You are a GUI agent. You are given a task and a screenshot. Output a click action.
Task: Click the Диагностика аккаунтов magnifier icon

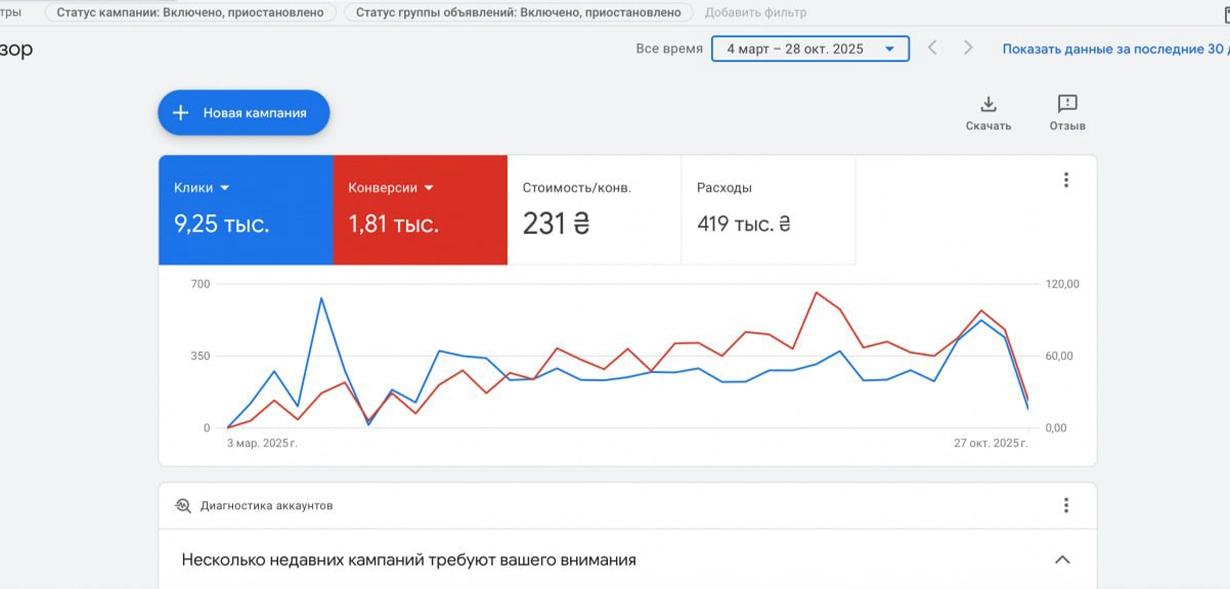[x=183, y=506]
